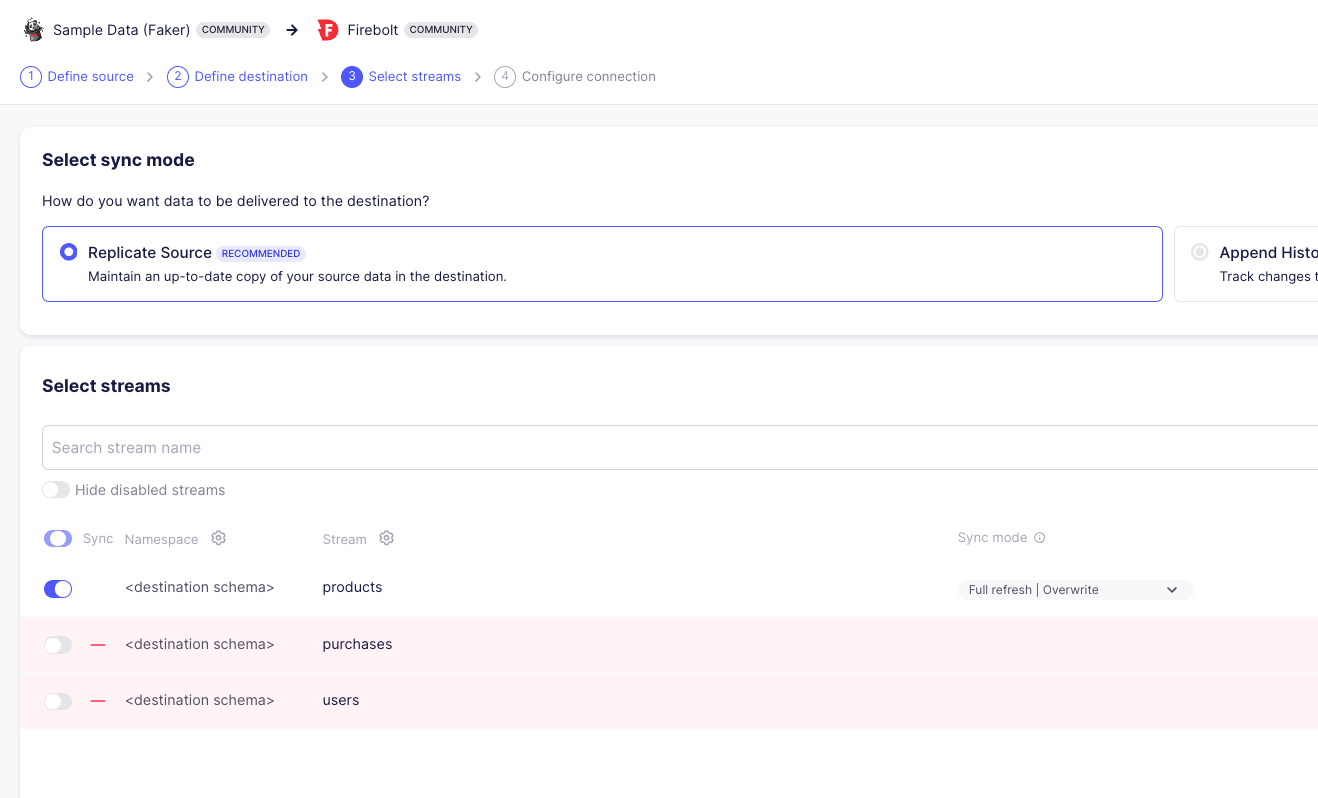Click Select sync mode heading
The width and height of the screenshot is (1318, 798).
click(x=118, y=160)
